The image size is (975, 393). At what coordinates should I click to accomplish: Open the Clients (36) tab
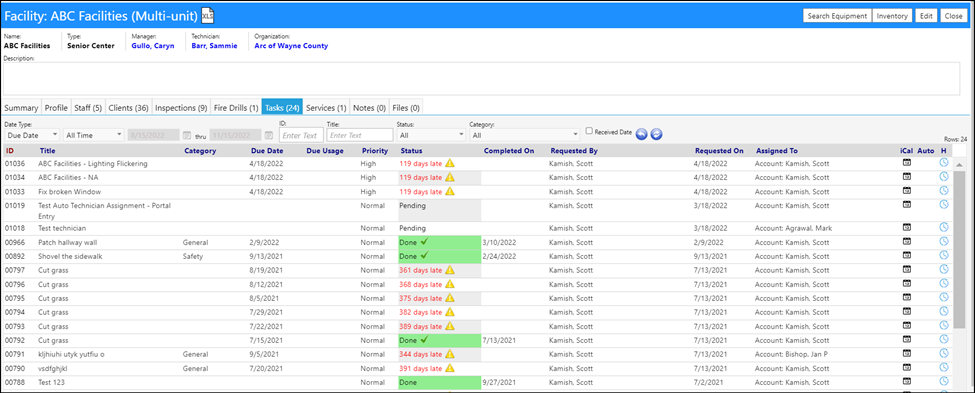coord(128,108)
